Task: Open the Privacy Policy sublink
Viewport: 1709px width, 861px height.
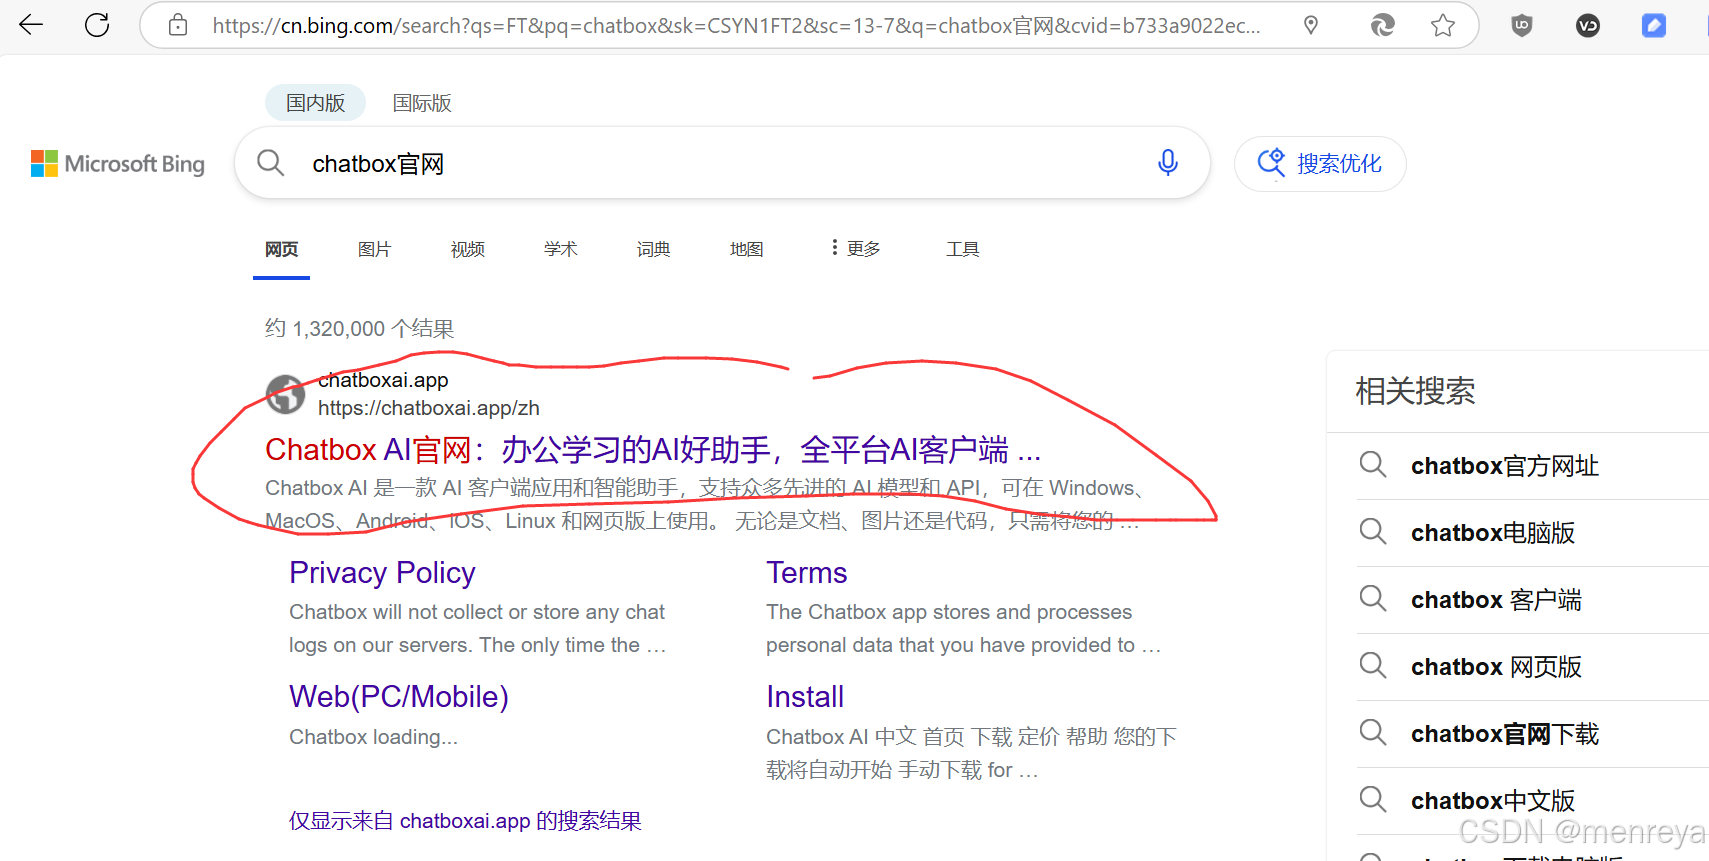Action: tap(382, 573)
